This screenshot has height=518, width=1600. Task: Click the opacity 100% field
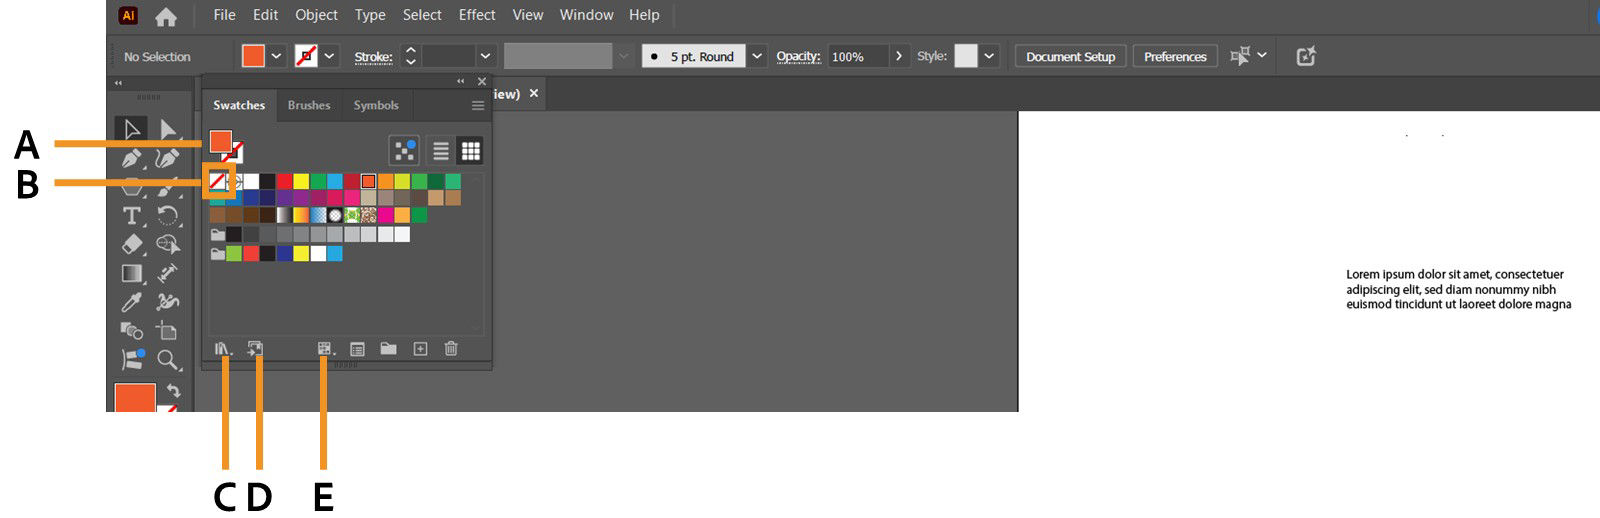pyautogui.click(x=857, y=56)
